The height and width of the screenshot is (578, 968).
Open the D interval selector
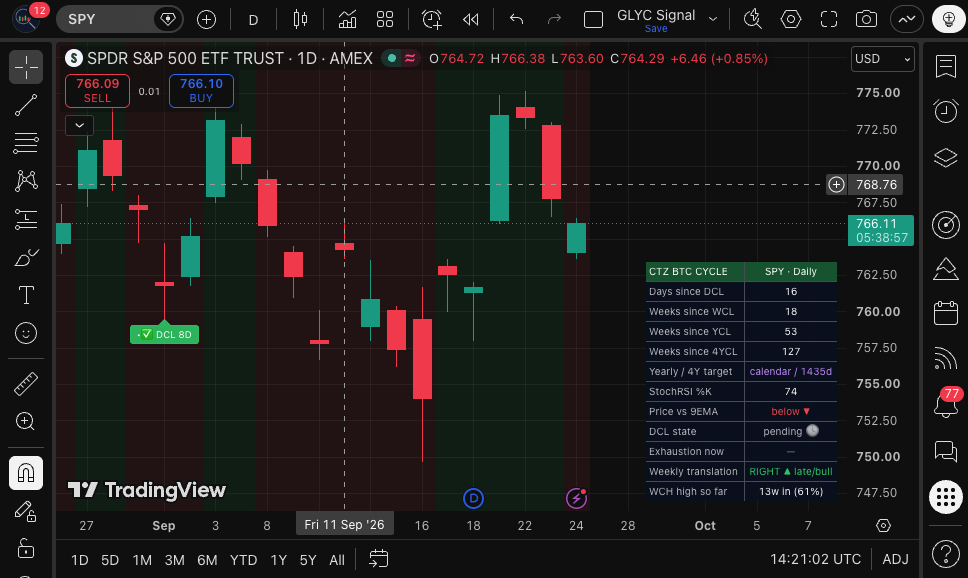(253, 20)
